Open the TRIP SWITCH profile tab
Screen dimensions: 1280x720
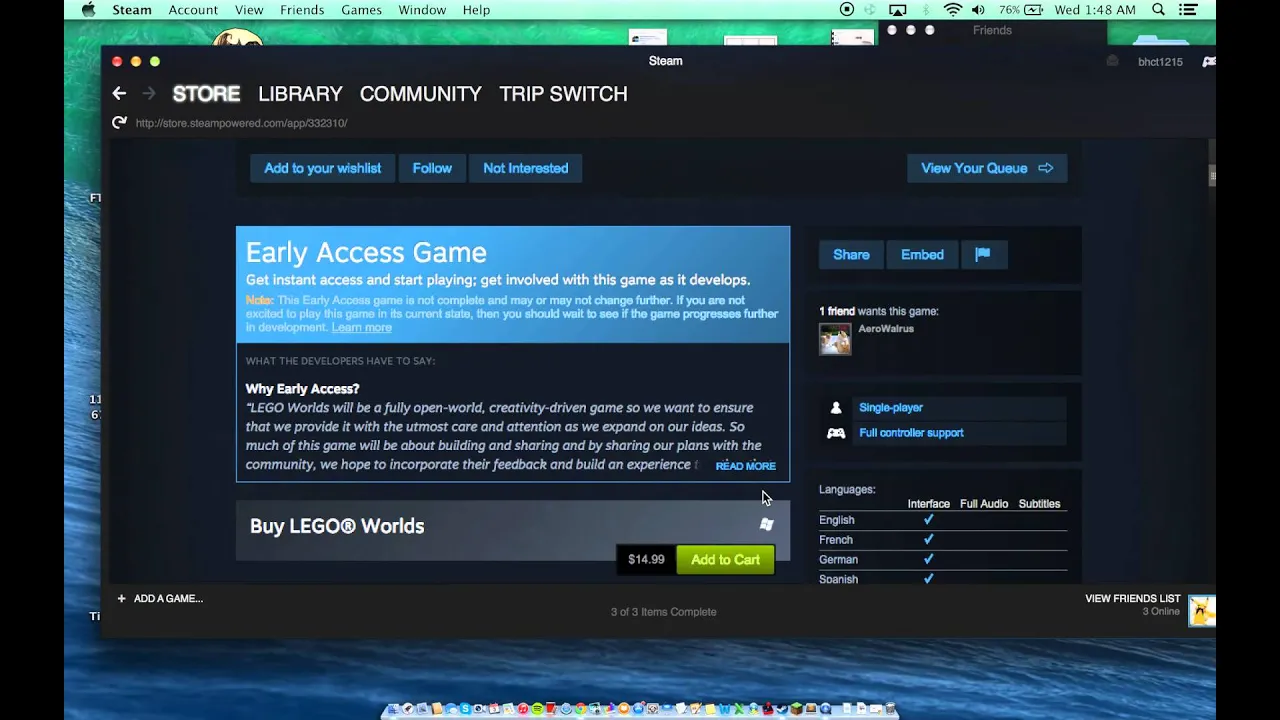563,94
